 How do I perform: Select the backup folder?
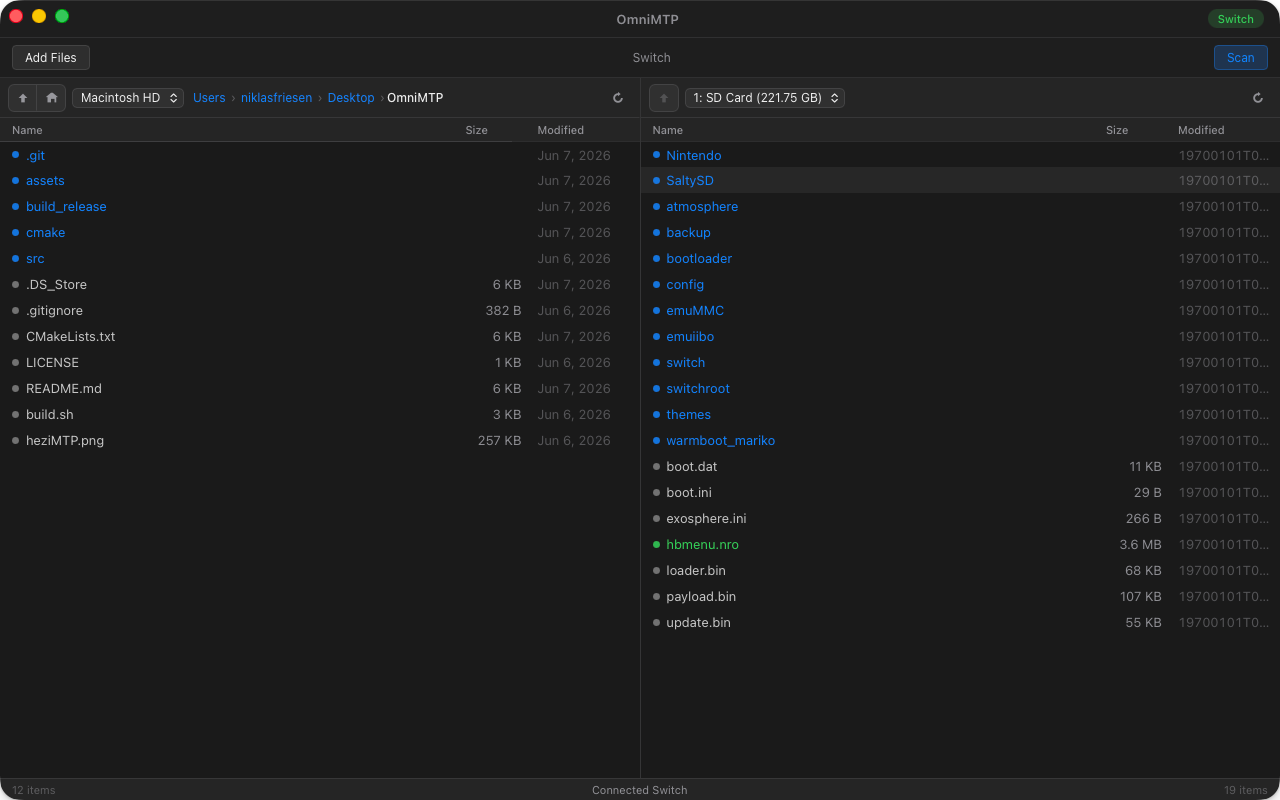tap(960, 233)
